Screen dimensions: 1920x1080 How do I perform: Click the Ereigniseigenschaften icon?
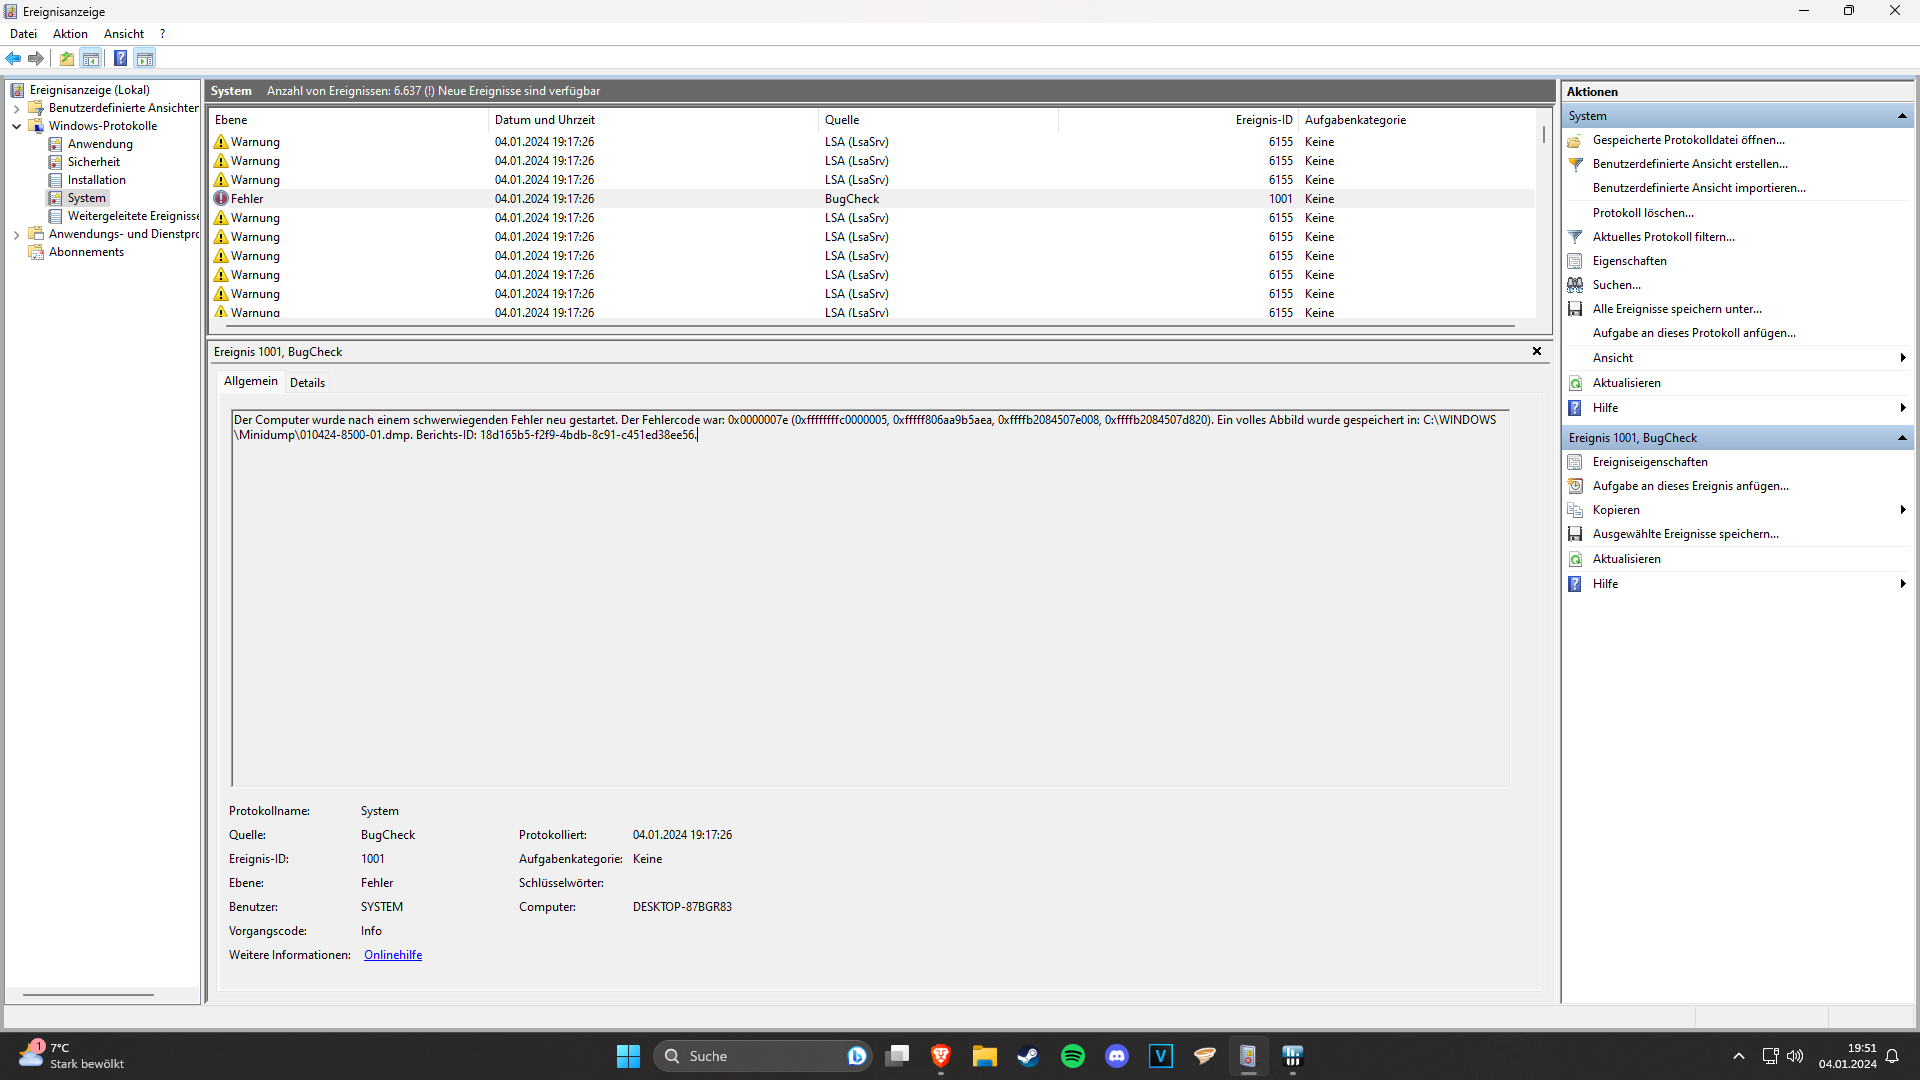pos(1575,462)
